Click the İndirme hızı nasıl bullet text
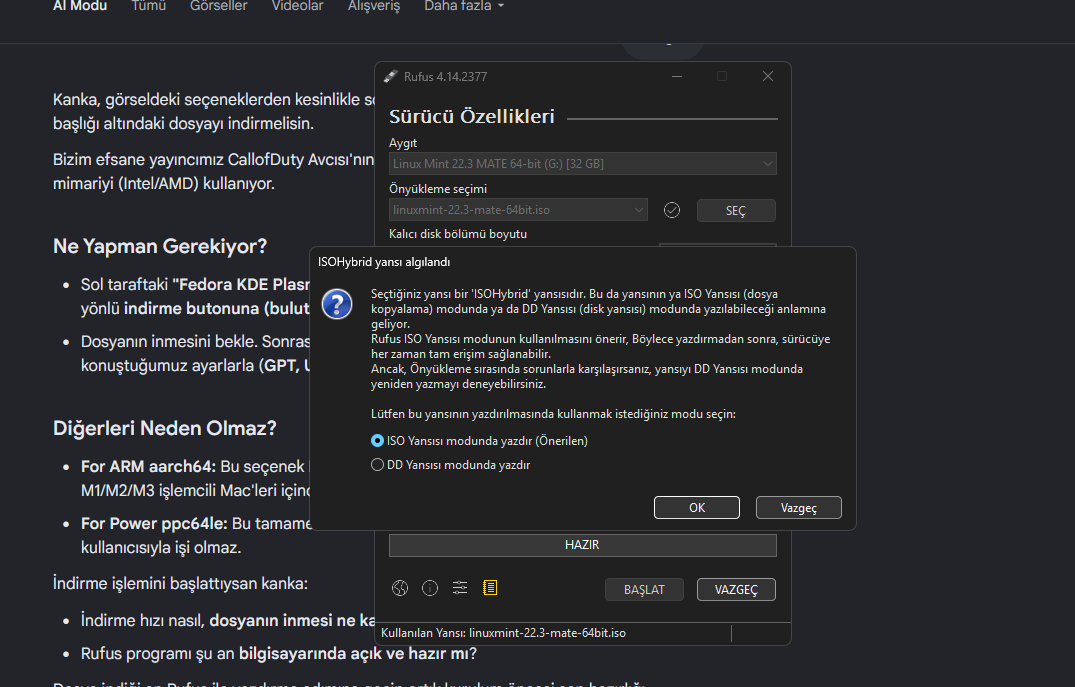The image size is (1075, 687). click(x=228, y=620)
